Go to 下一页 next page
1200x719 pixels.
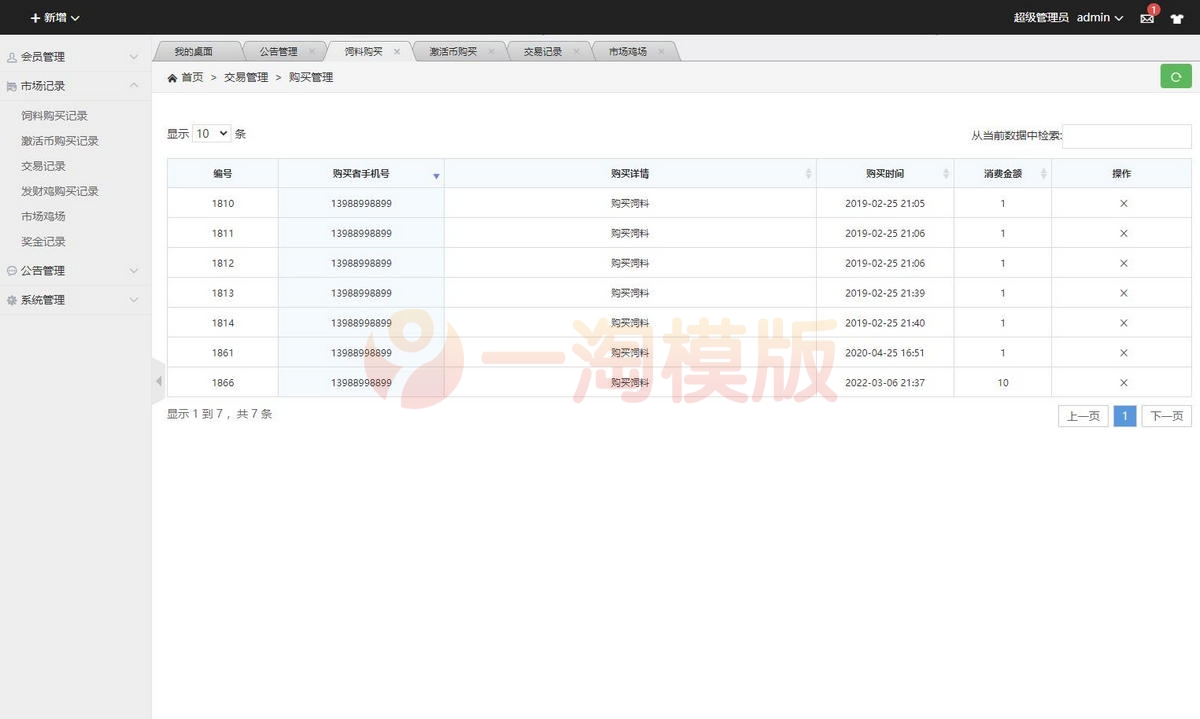pyautogui.click(x=1166, y=416)
